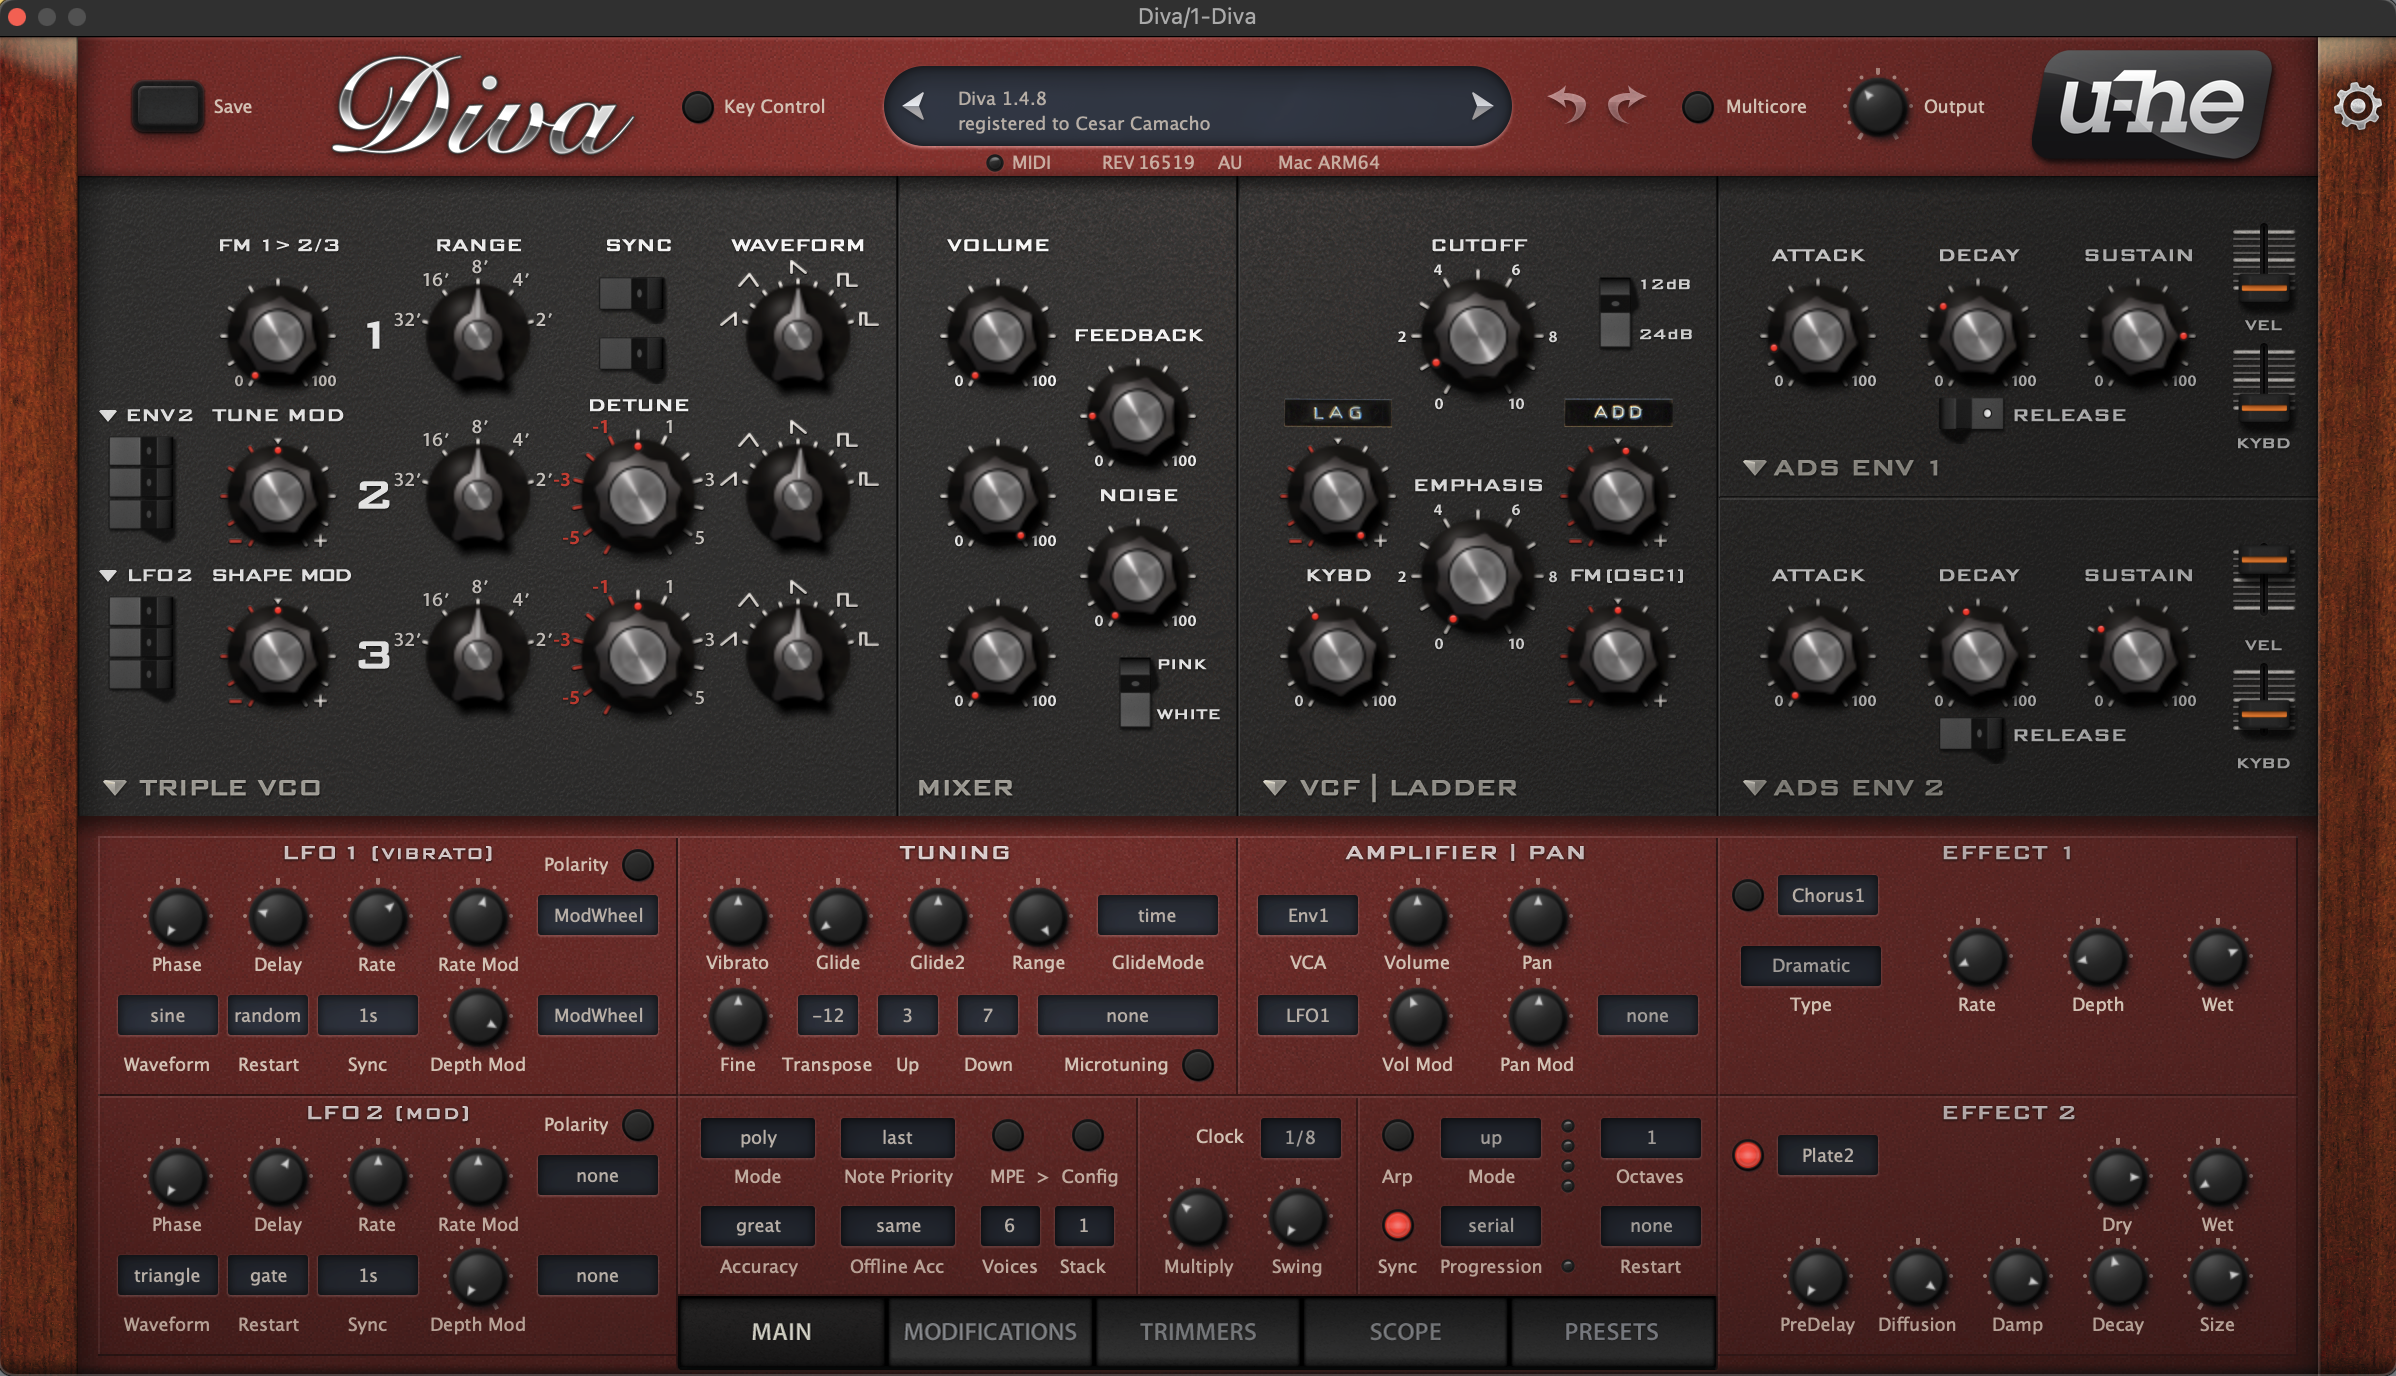Click ADS Env 2 Sustain knob
2396x1376 pixels.
2137,655
